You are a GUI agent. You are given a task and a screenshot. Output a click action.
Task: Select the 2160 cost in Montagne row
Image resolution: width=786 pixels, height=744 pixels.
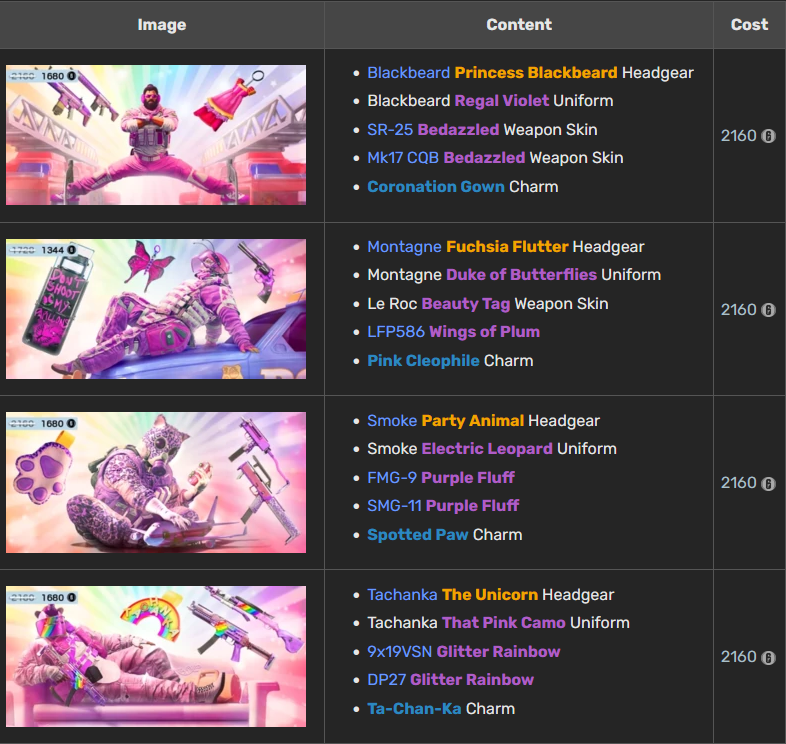(x=738, y=310)
